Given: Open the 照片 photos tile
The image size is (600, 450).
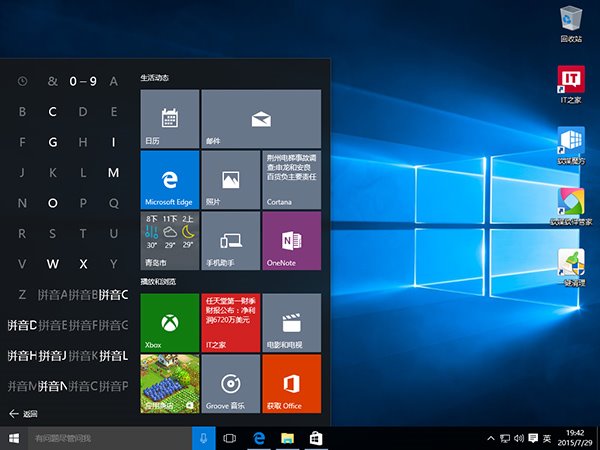Looking at the screenshot, I should click(x=230, y=180).
